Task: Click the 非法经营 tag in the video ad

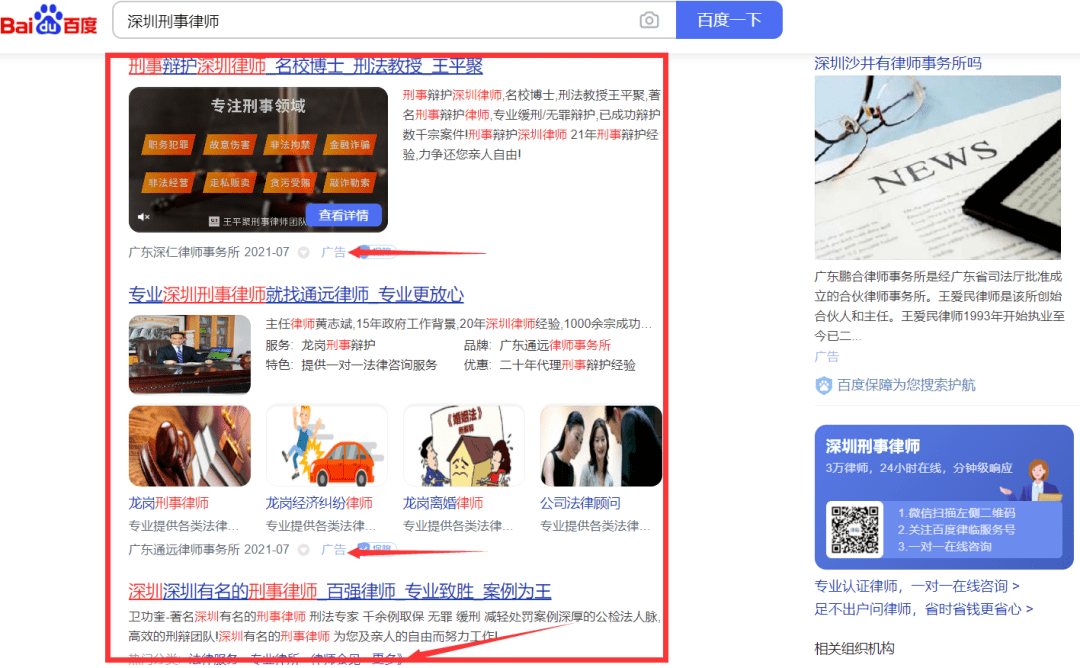Action: [x=169, y=182]
